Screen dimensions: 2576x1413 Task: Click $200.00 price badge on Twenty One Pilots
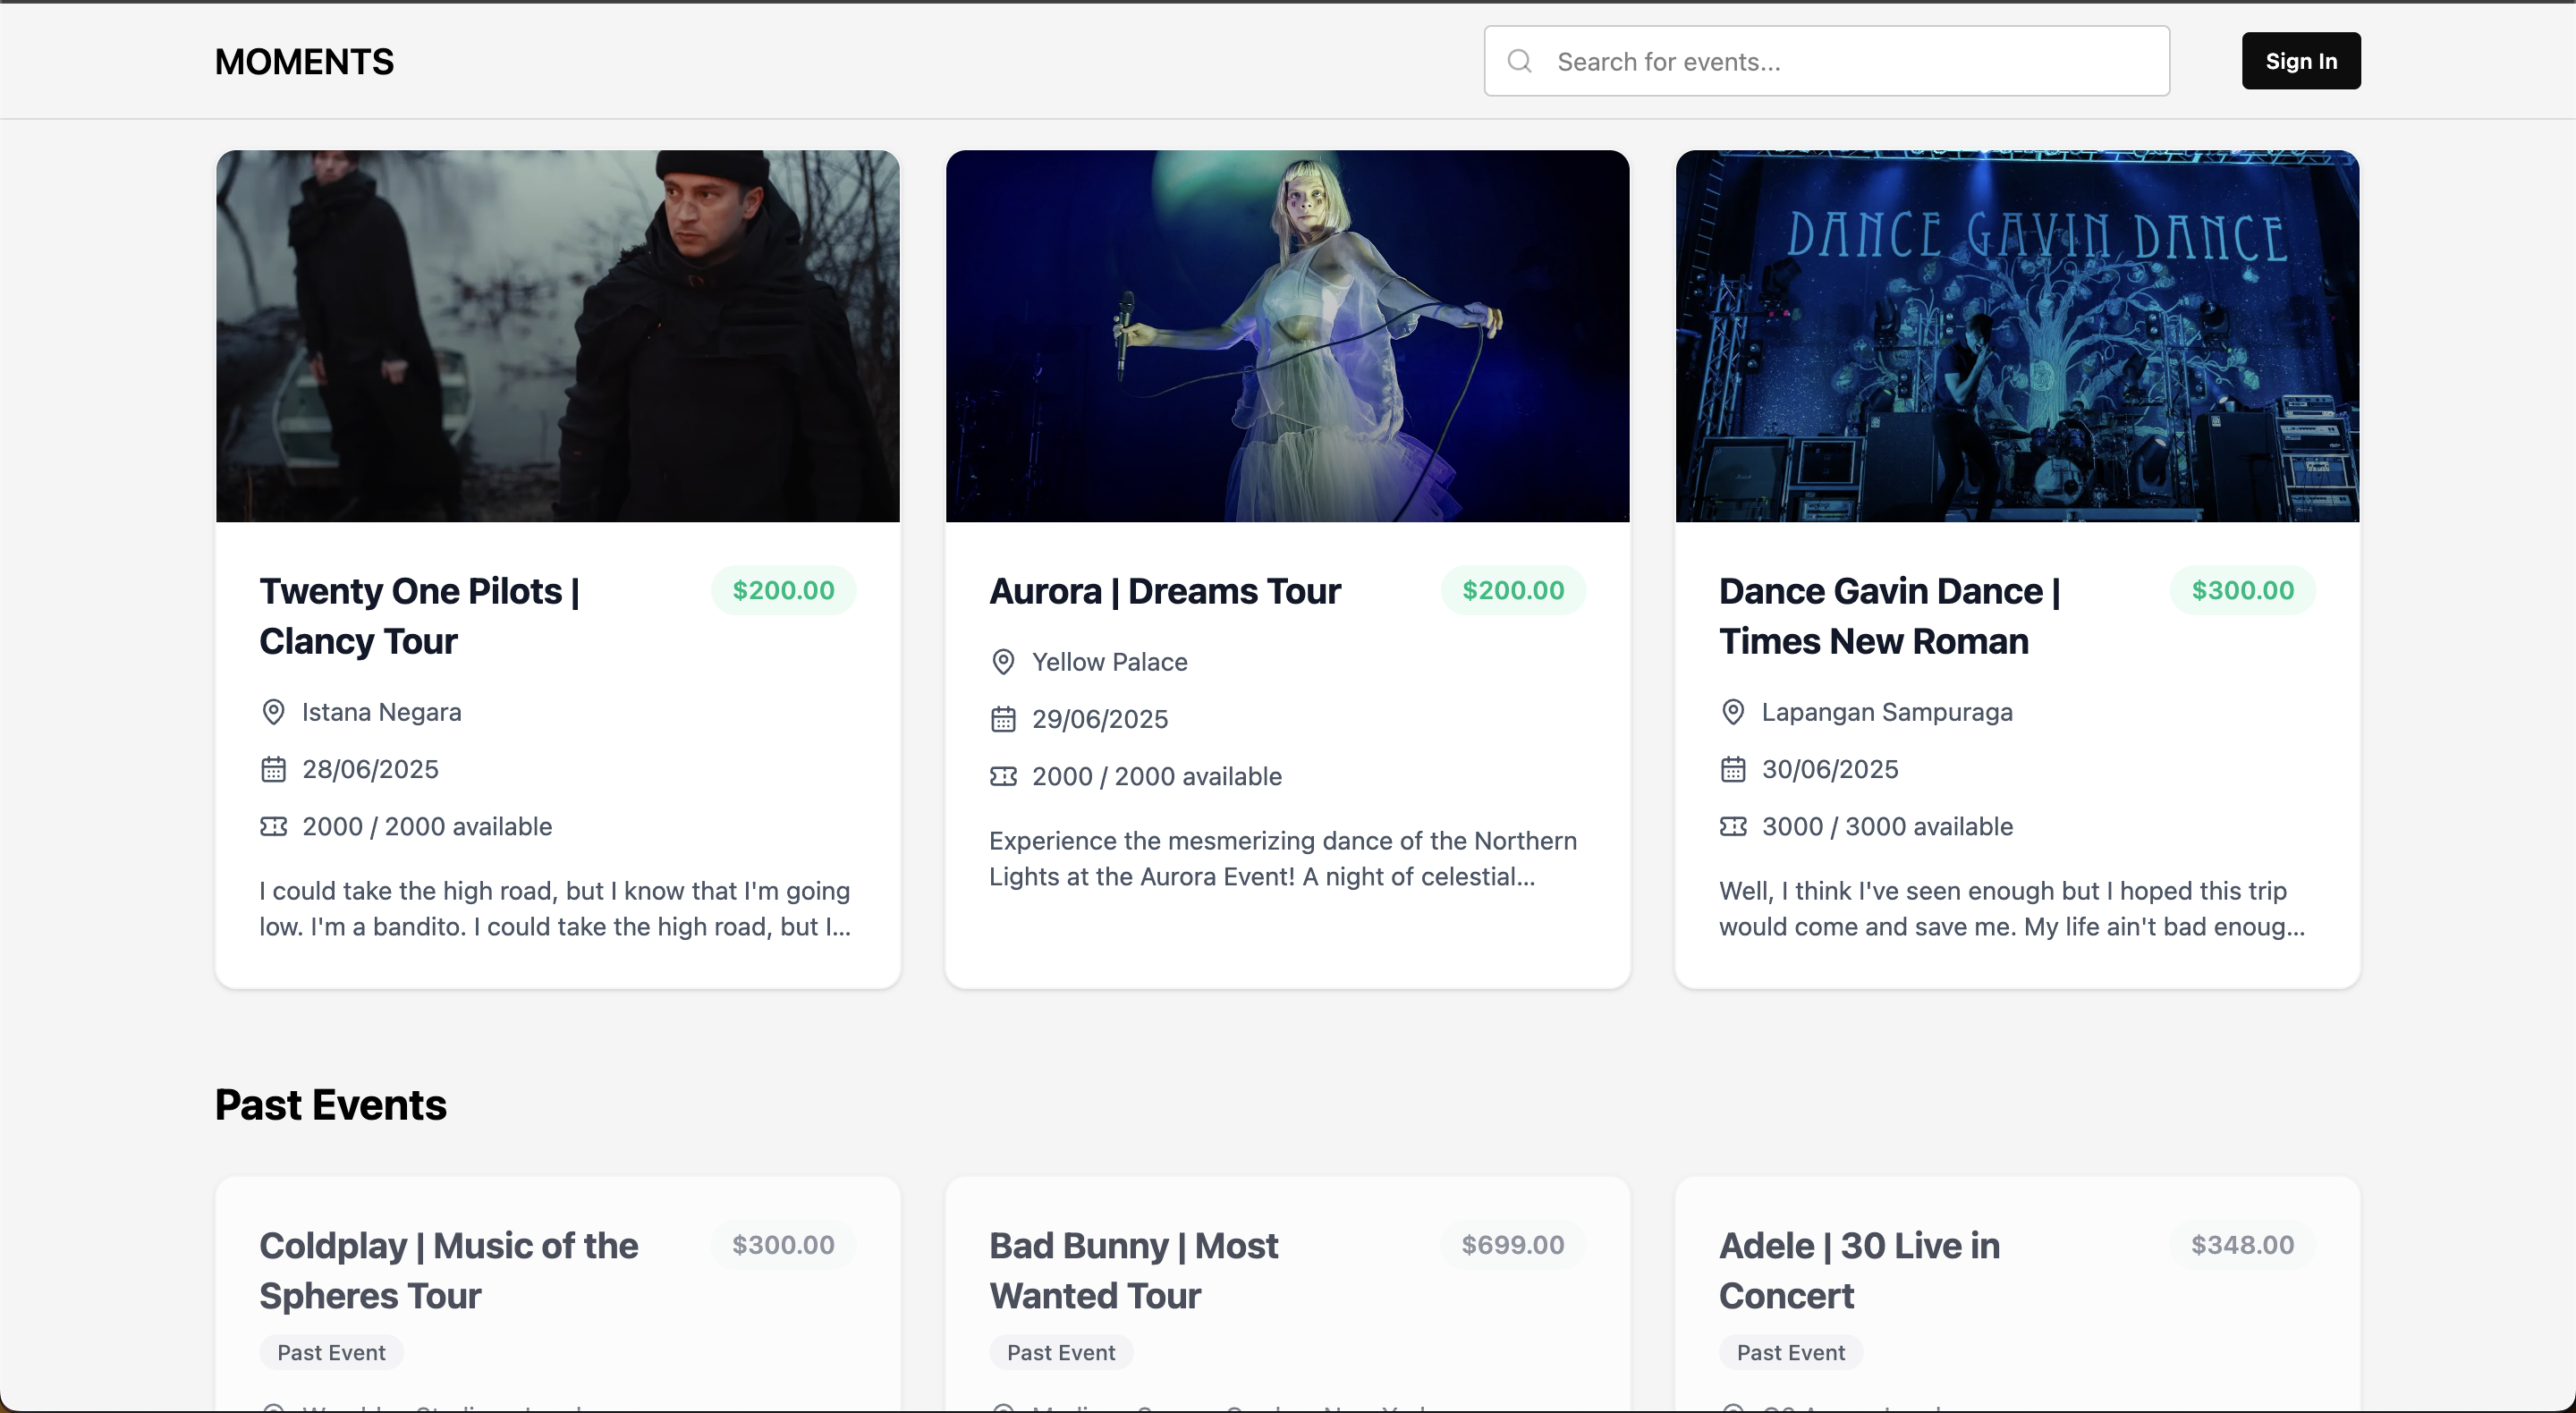point(784,590)
